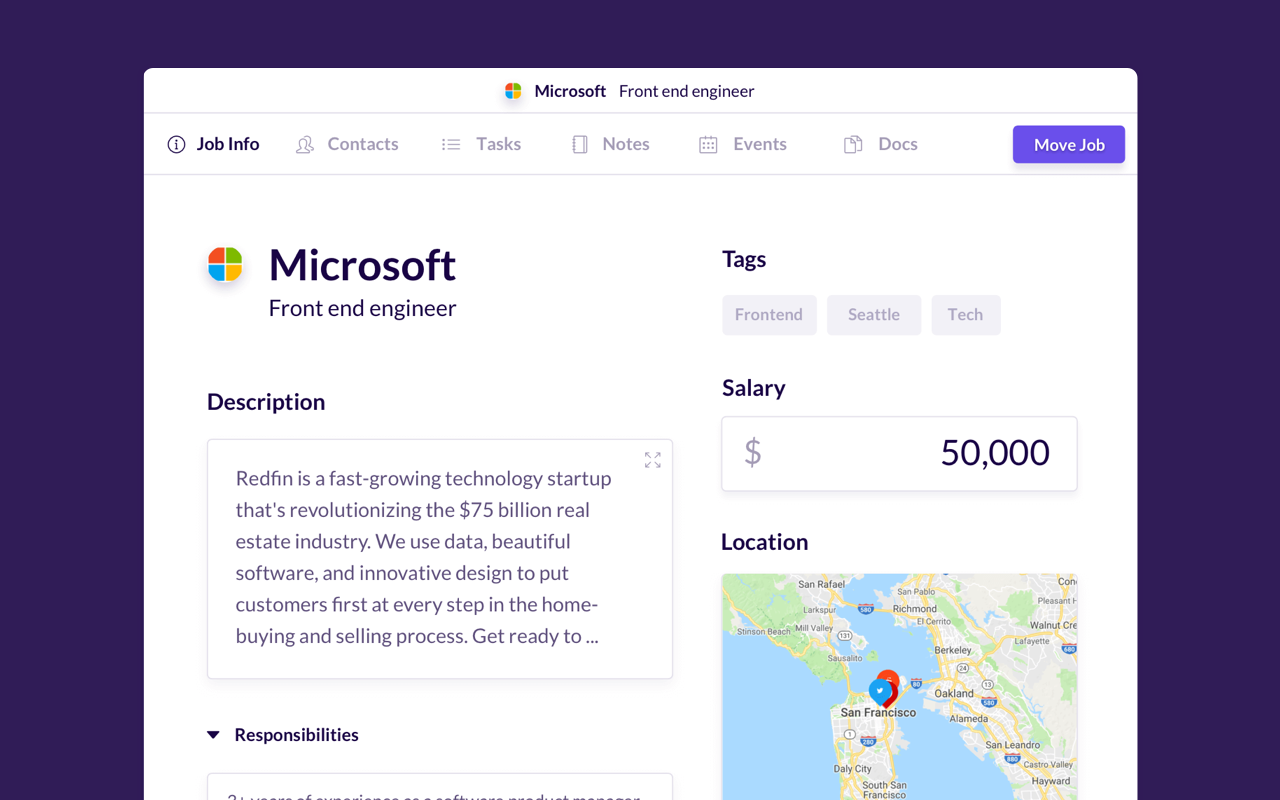Click the Location heading
The height and width of the screenshot is (800, 1280).
[x=765, y=542]
